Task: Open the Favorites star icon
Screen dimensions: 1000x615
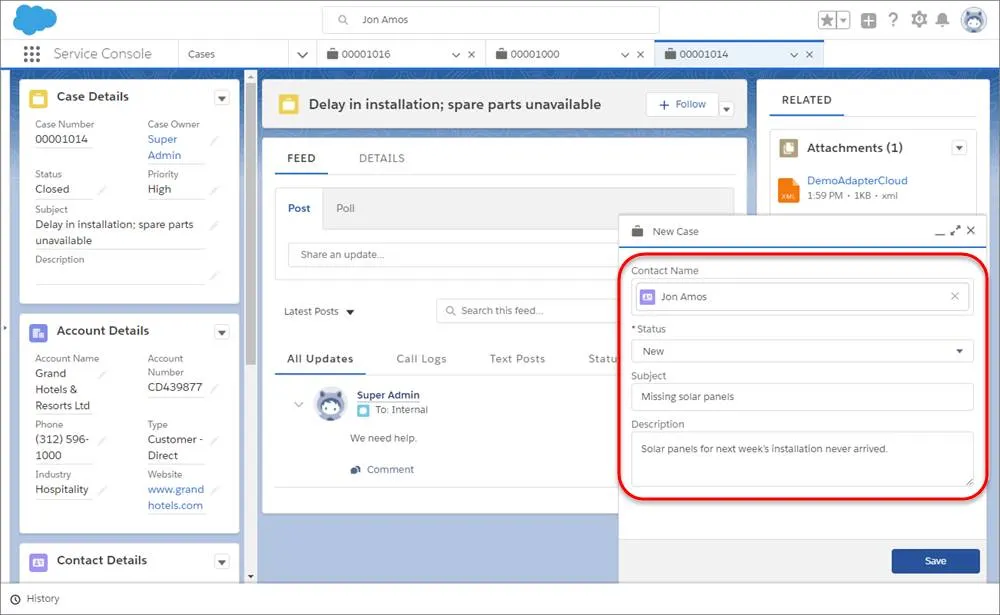Action: point(827,20)
